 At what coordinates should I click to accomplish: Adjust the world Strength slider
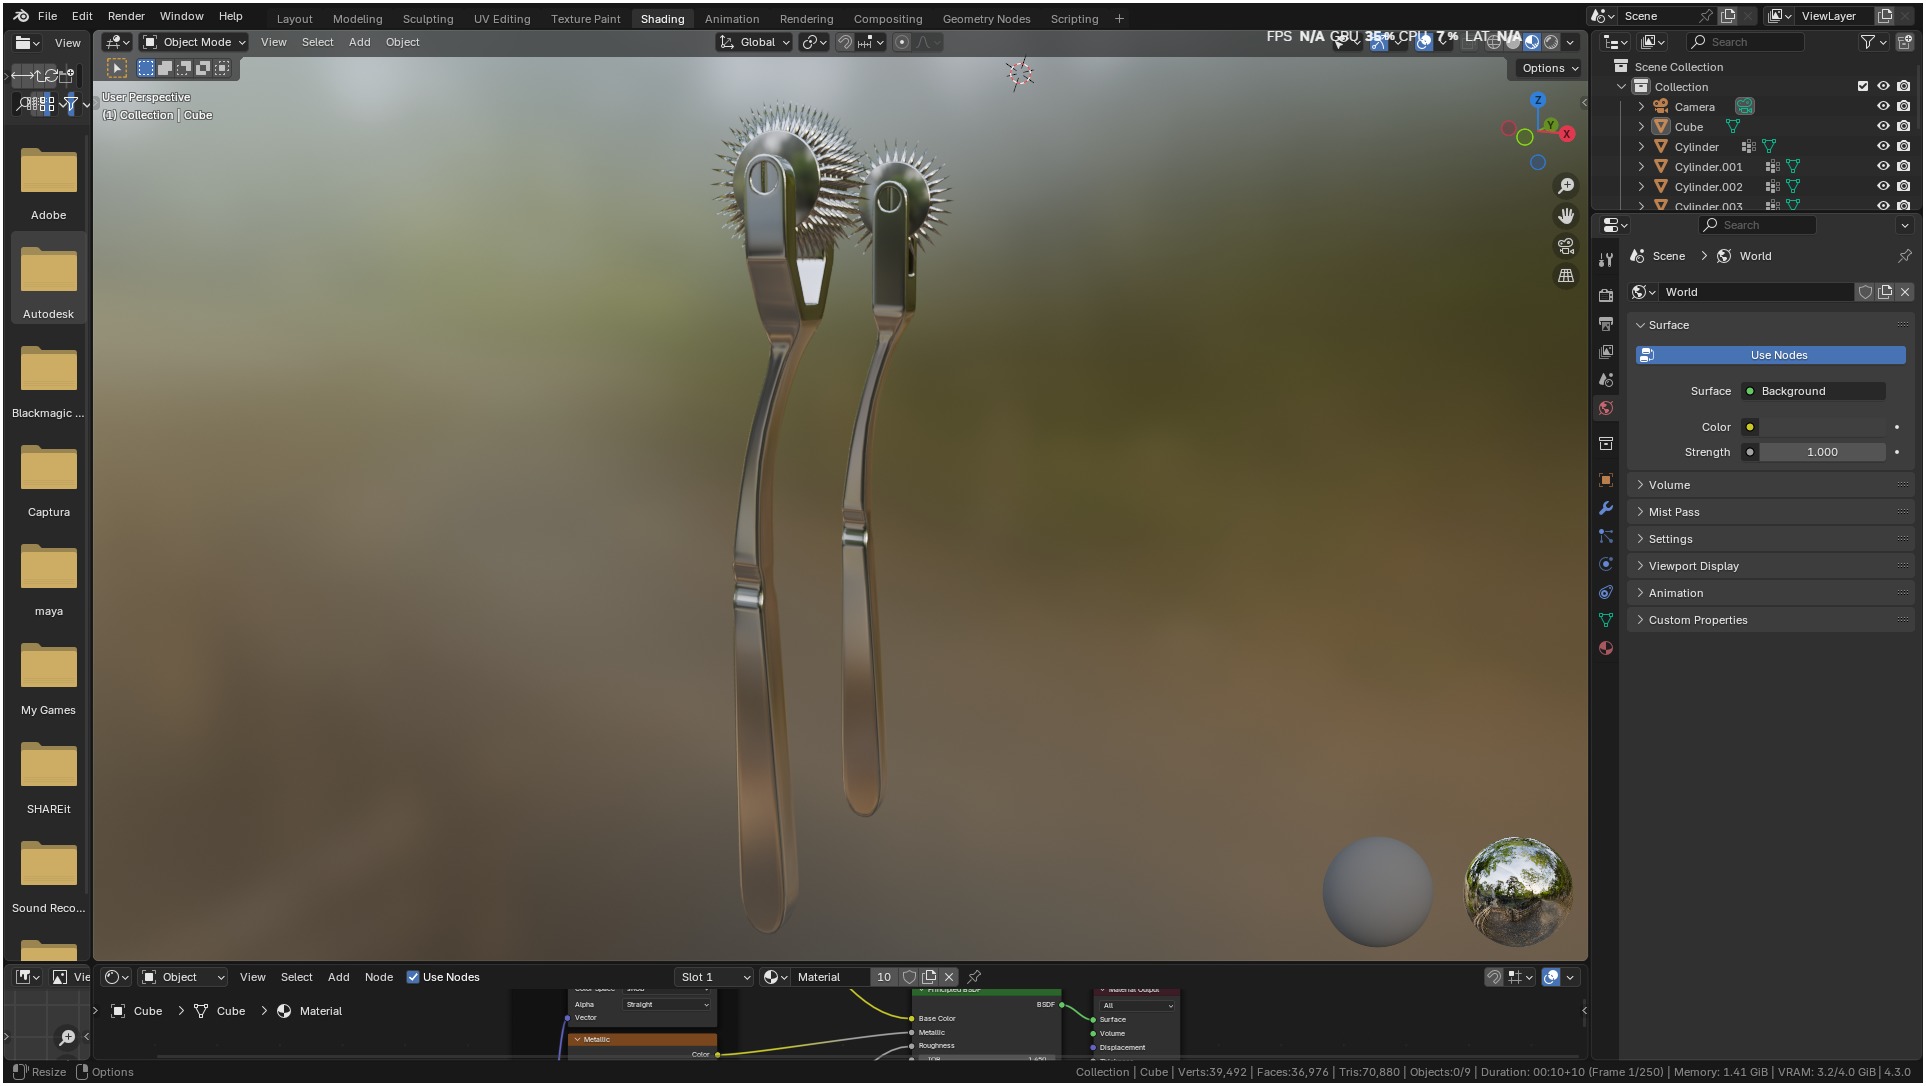[x=1821, y=452]
